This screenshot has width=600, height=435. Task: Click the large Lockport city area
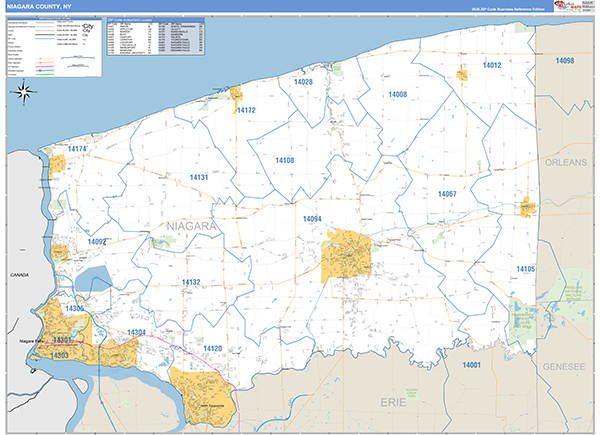346,254
